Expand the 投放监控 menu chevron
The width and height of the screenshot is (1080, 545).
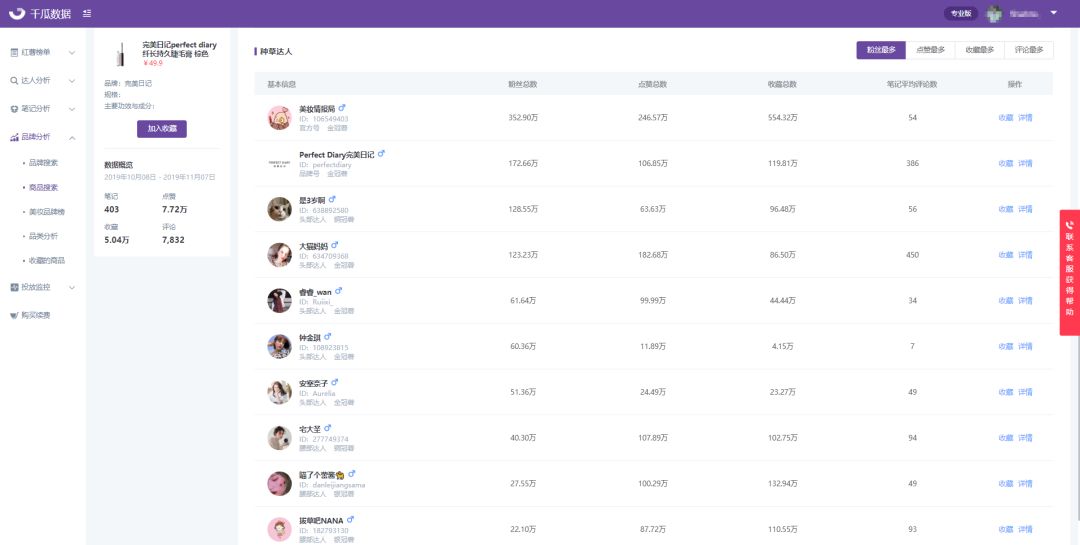click(x=72, y=287)
